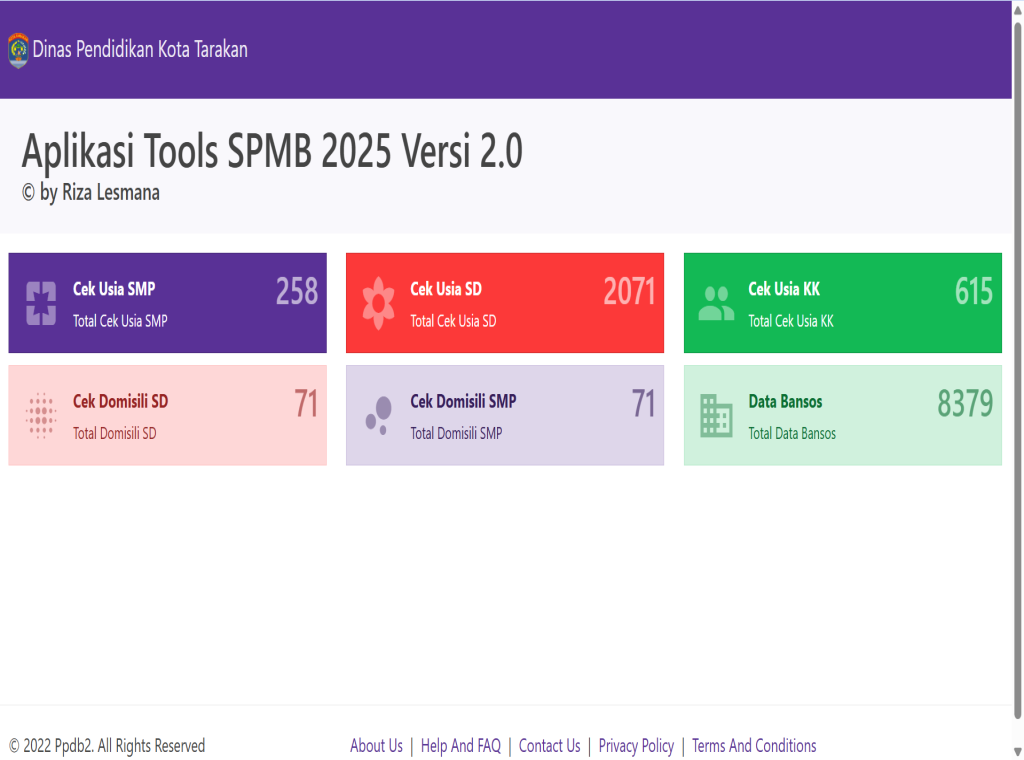1024x760 pixels.
Task: Open the Privacy Policy link
Action: point(636,746)
